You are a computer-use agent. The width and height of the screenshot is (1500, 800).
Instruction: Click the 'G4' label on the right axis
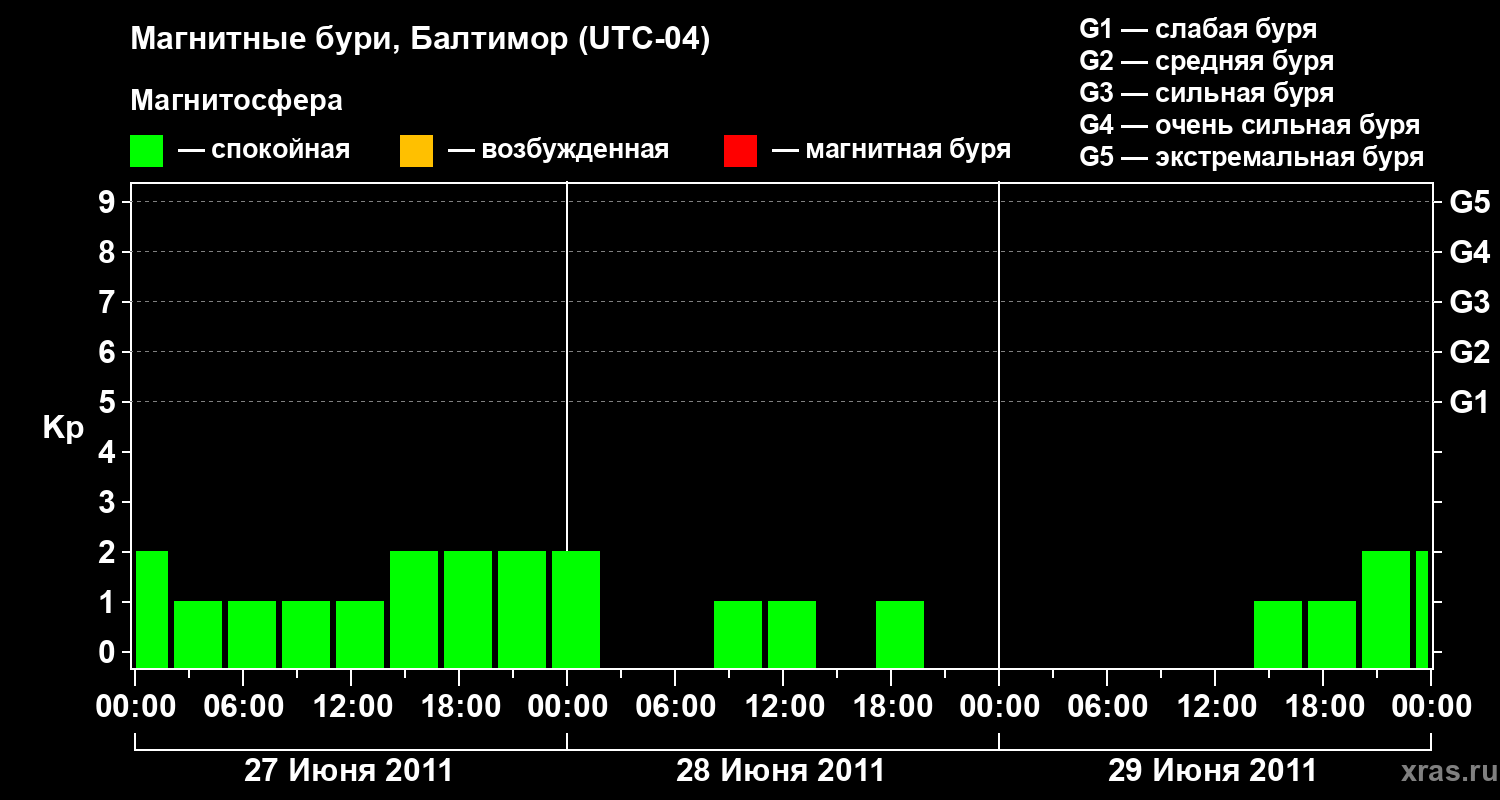click(1470, 253)
